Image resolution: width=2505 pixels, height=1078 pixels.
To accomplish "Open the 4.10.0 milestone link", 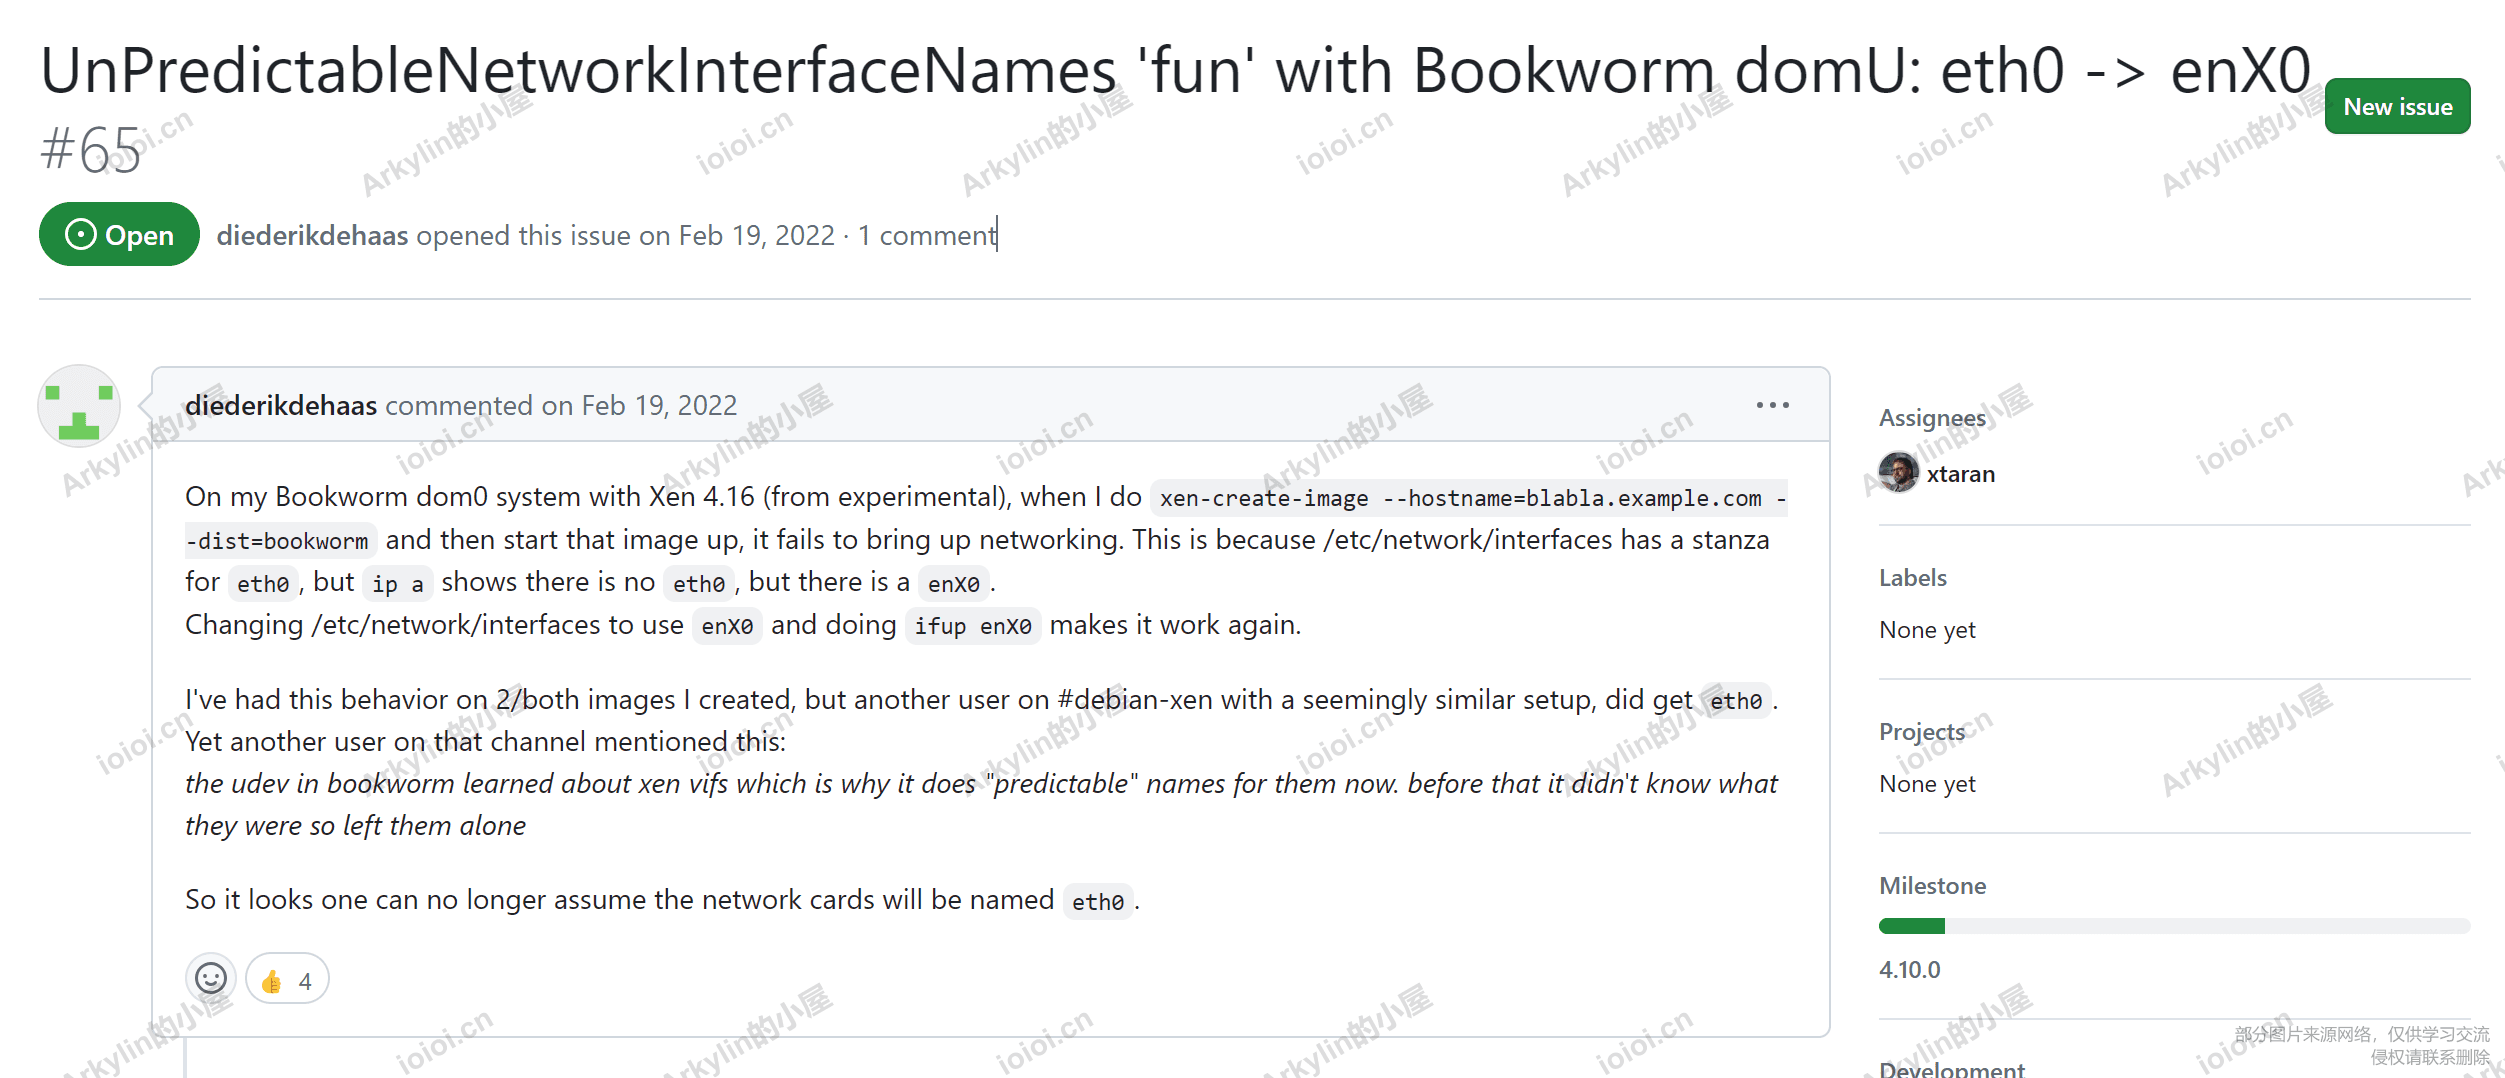I will [1909, 969].
